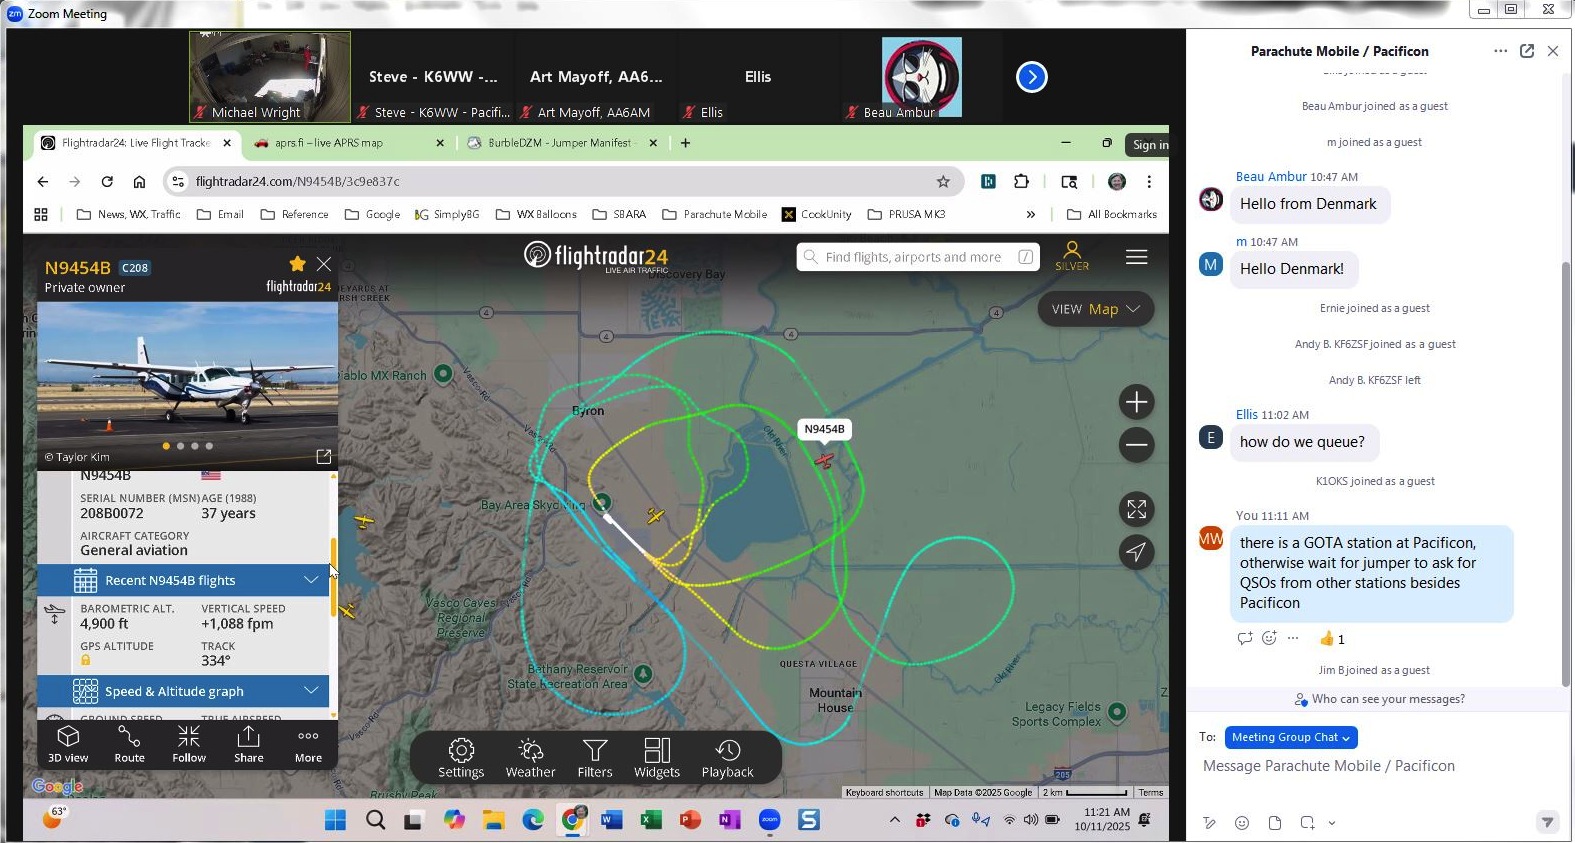This screenshot has width=1575, height=843.
Task: Open the VIEW Map dropdown
Action: [1095, 309]
